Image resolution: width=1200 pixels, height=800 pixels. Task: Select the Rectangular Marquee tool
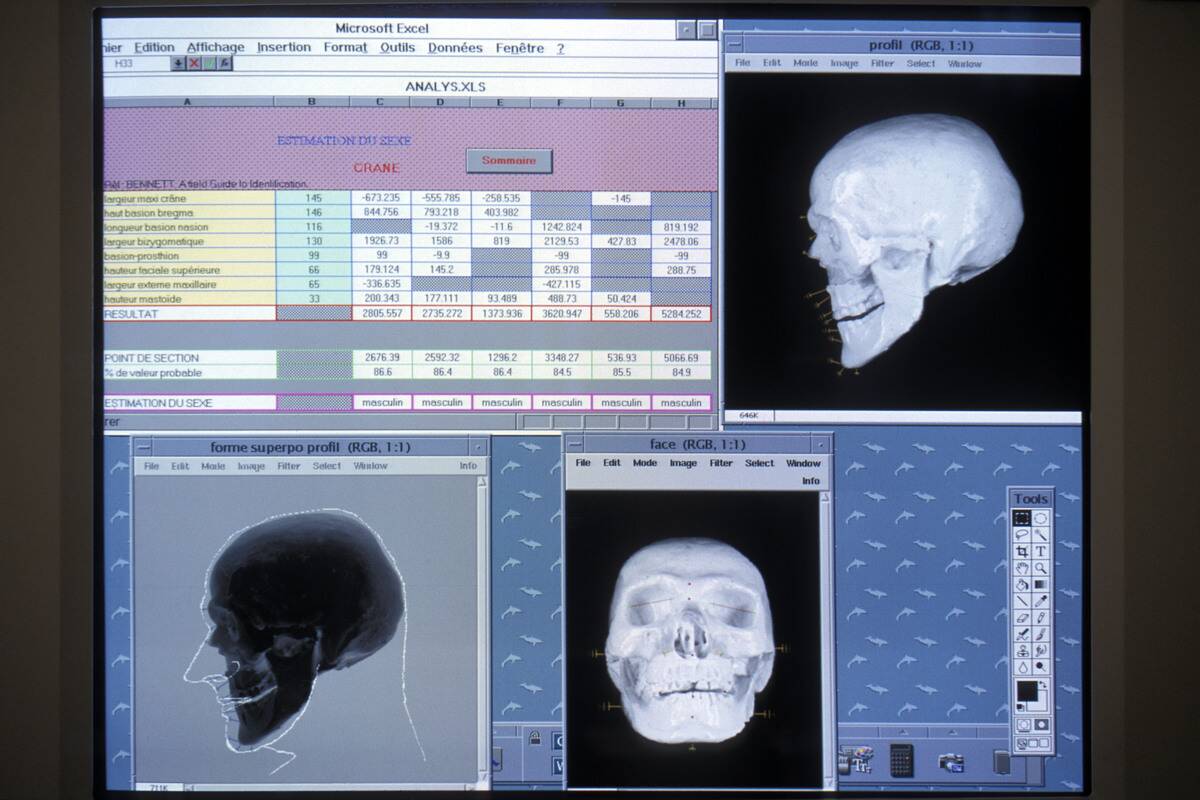[x=1022, y=518]
